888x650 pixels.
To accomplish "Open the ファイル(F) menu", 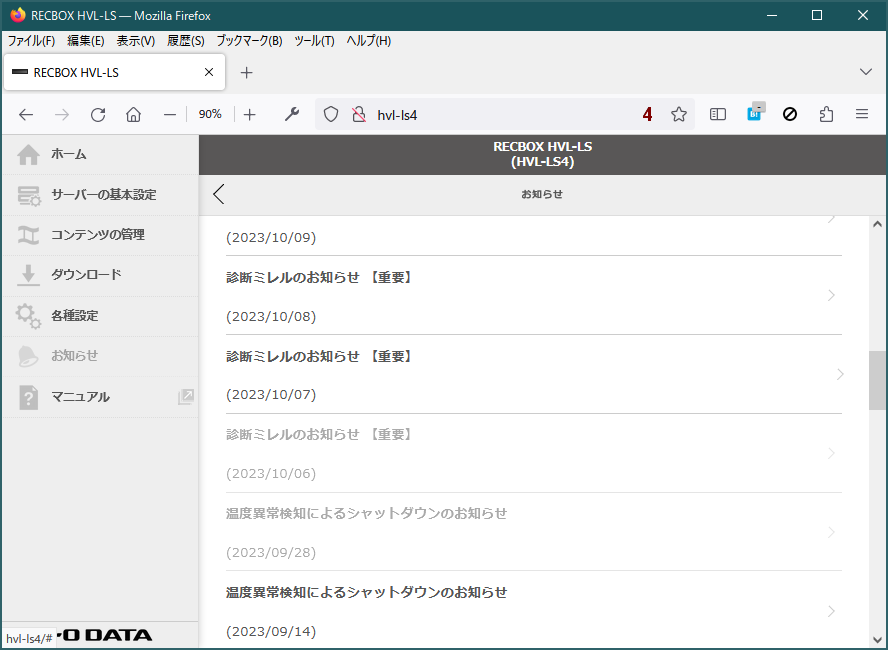I will pos(31,41).
